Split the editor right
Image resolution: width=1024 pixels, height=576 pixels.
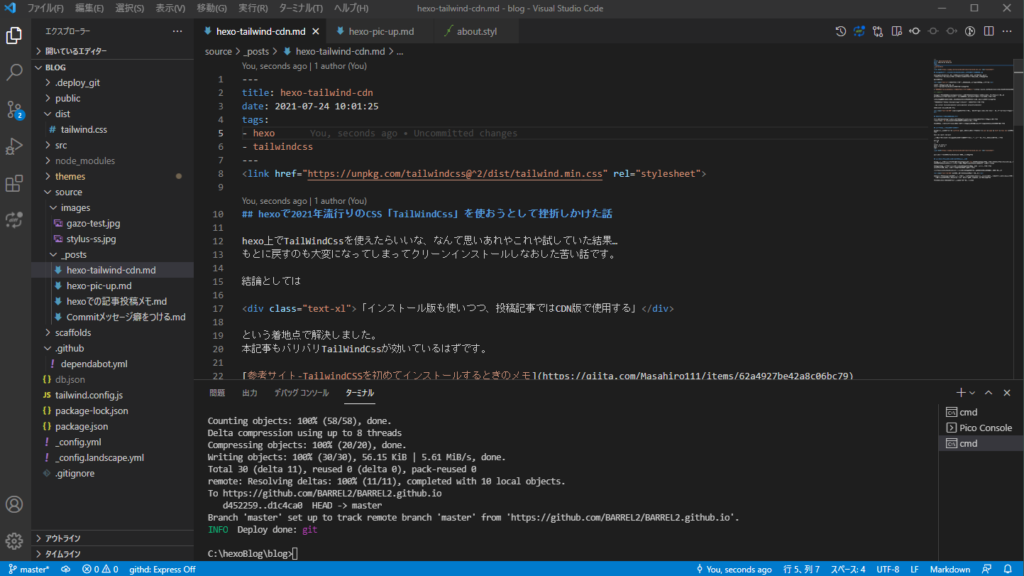coord(989,31)
